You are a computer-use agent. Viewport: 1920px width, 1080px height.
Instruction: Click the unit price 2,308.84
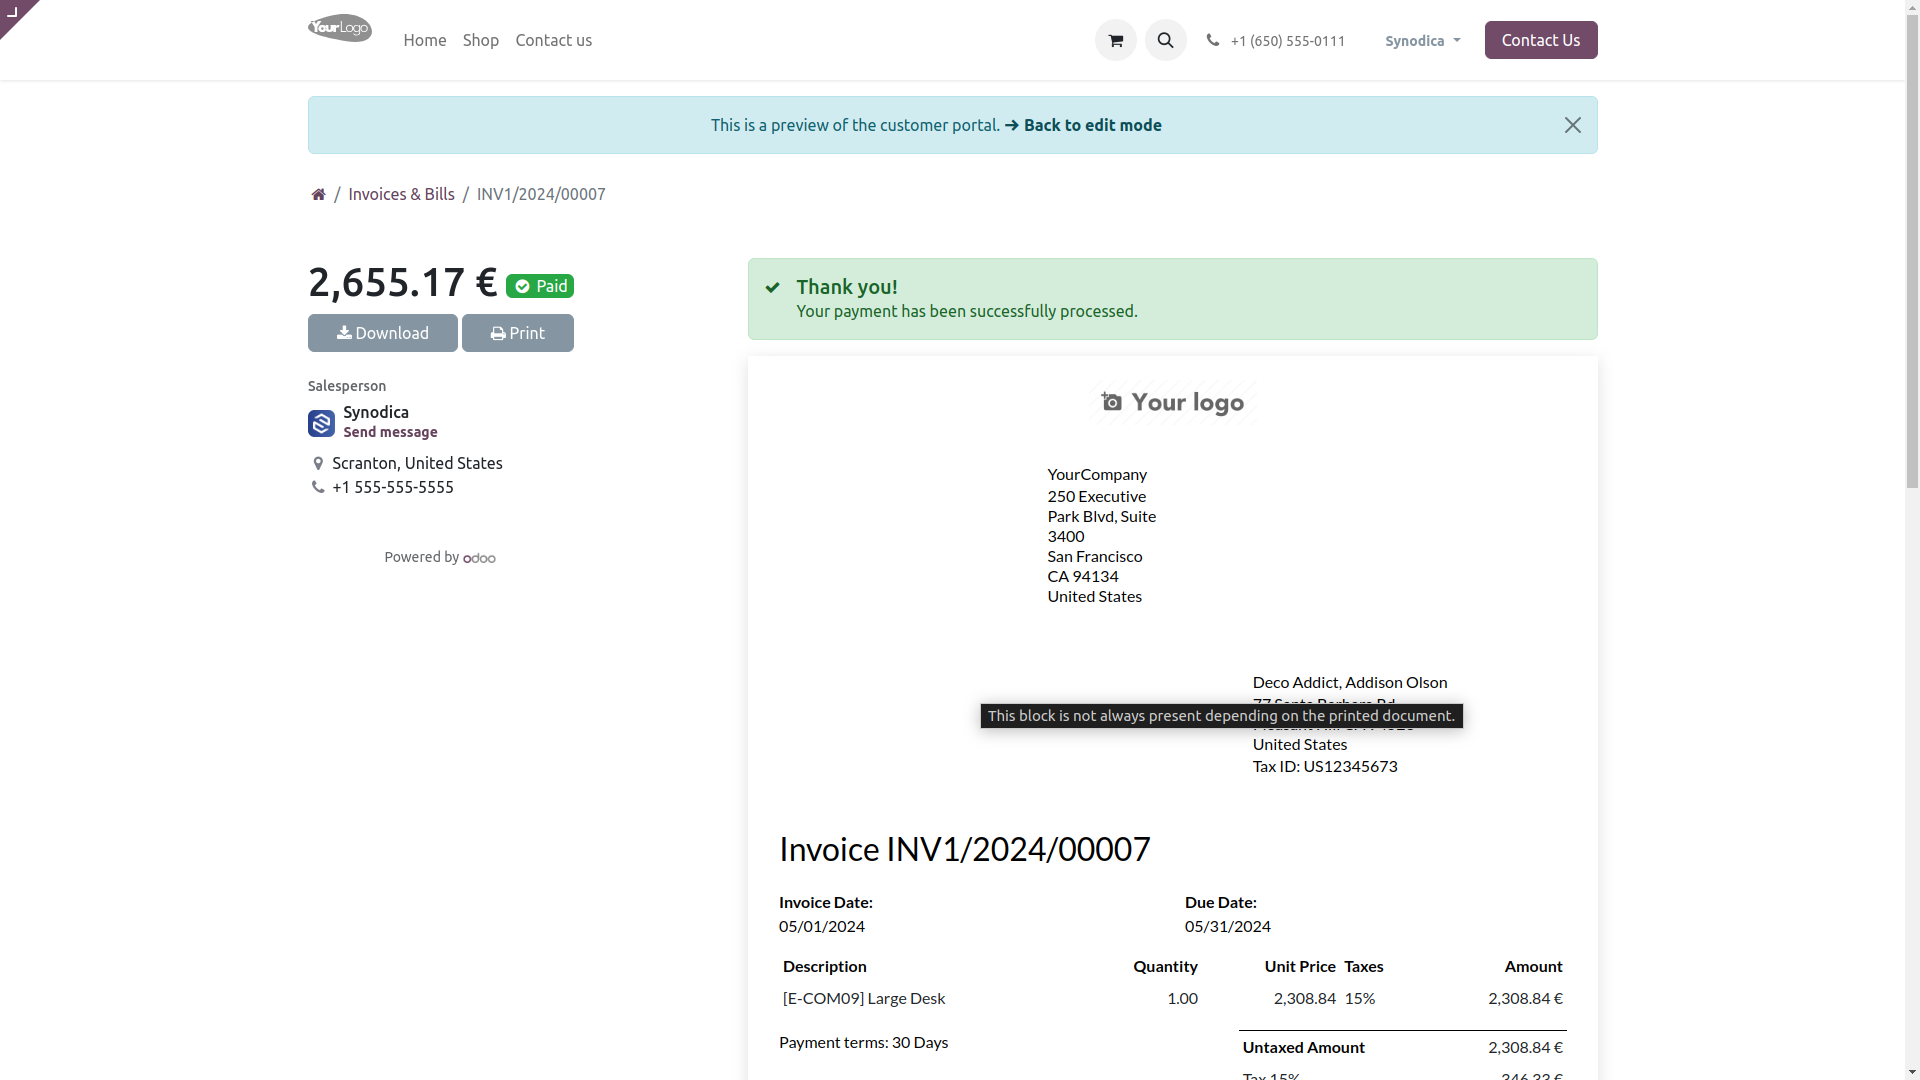[x=1304, y=998]
